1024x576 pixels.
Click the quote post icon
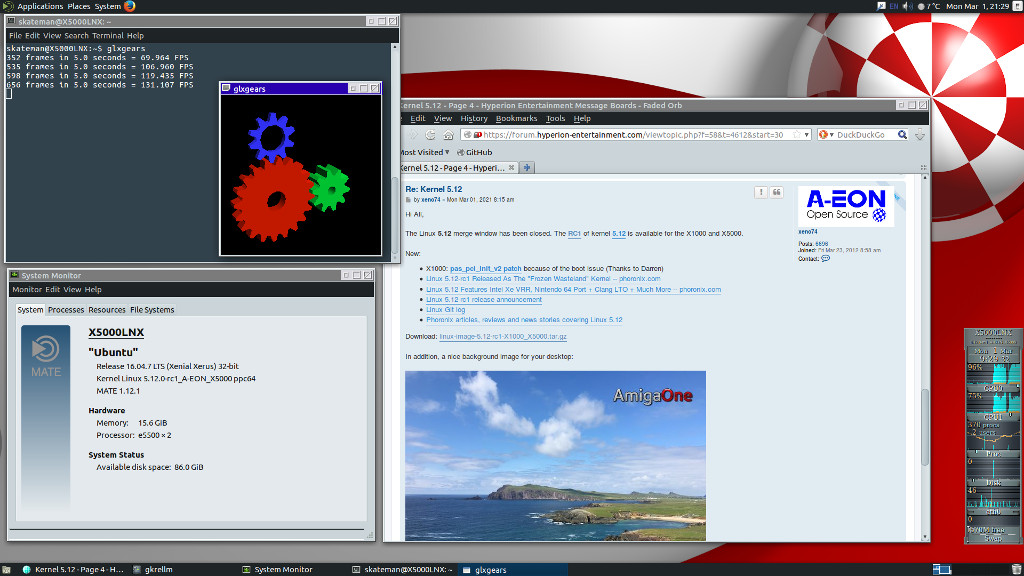776,192
